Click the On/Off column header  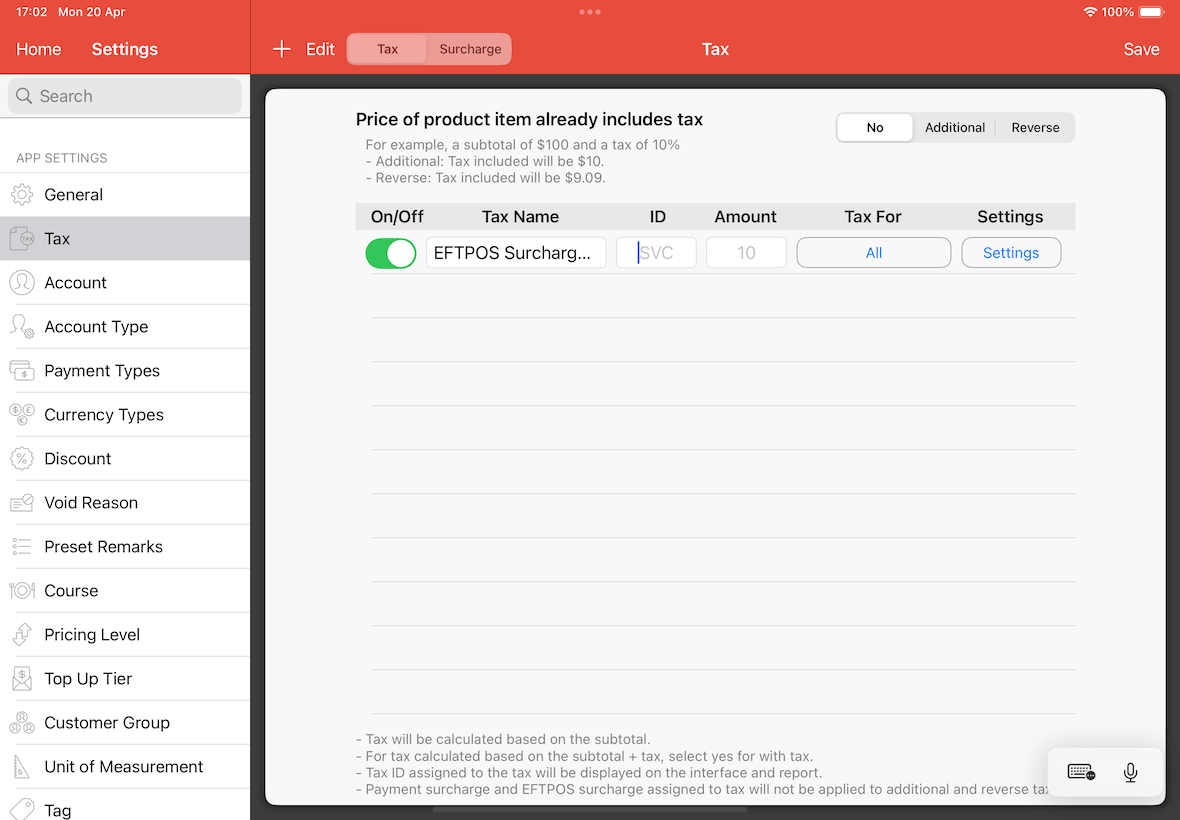397,217
